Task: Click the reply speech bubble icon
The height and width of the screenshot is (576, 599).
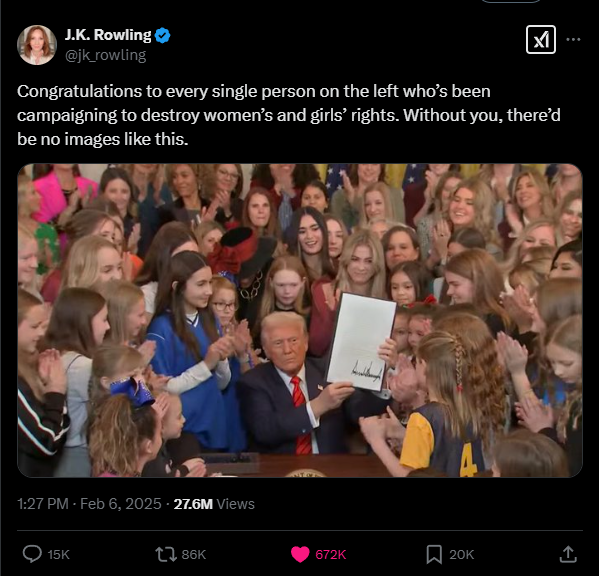Action: pos(32,554)
